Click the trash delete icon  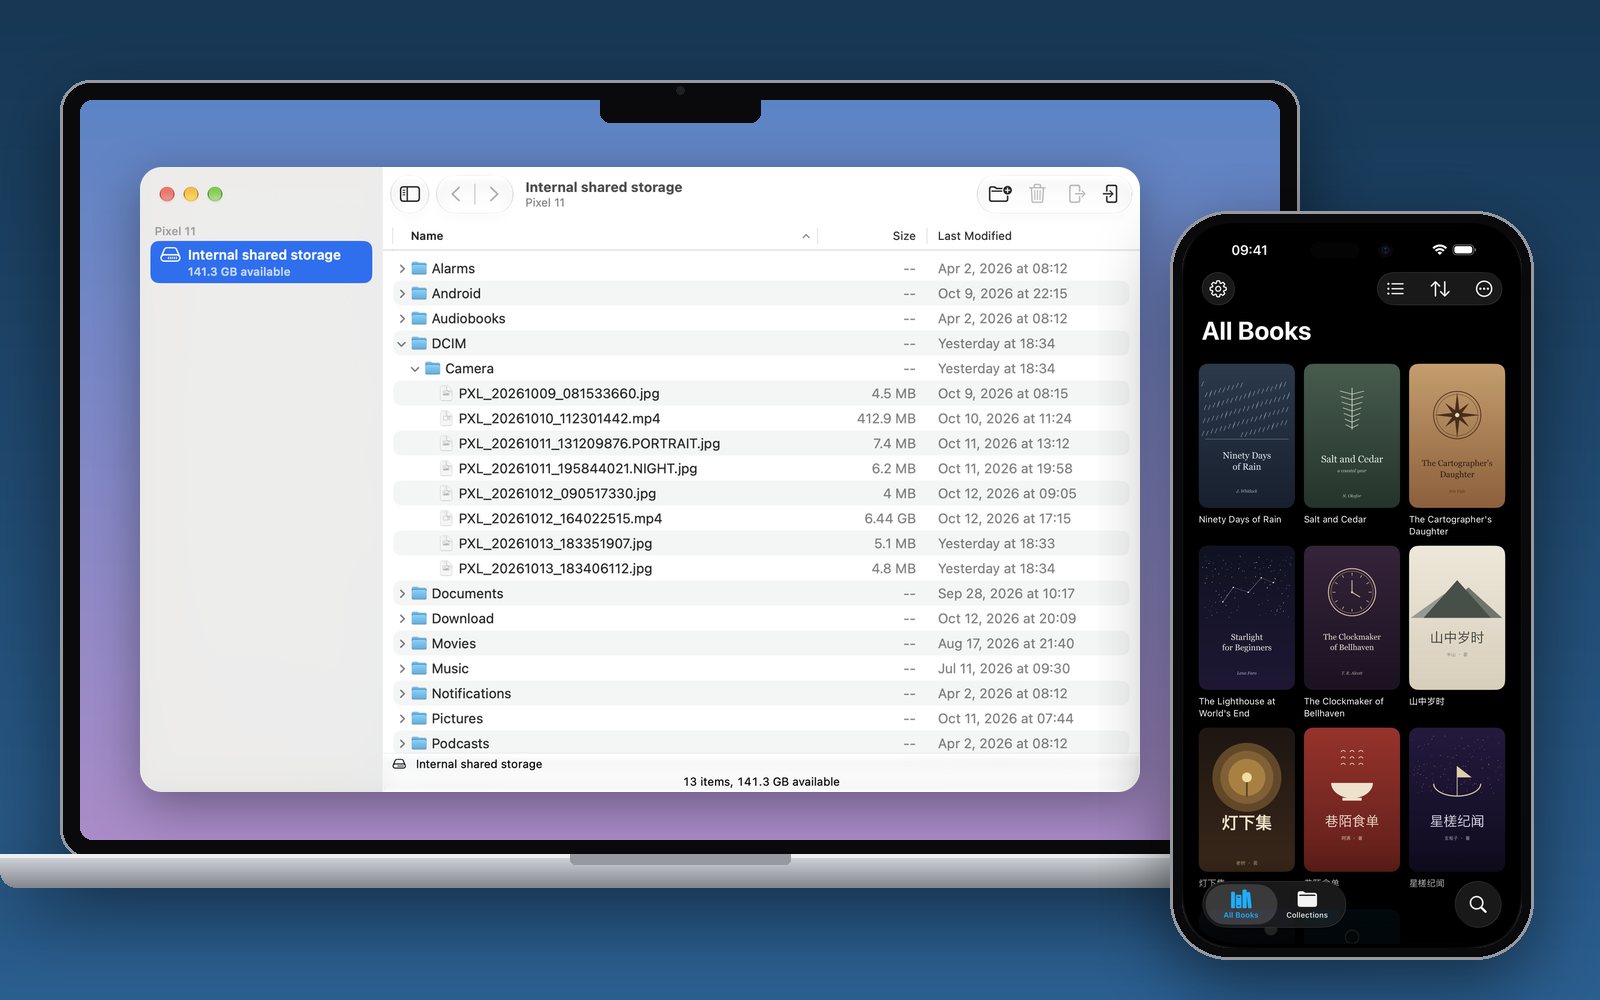[1037, 194]
